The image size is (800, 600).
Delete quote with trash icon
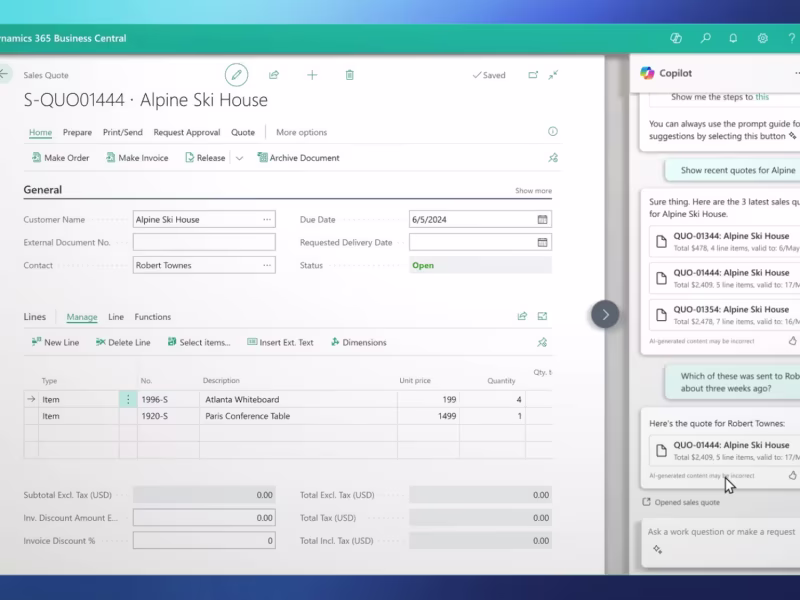coord(349,75)
